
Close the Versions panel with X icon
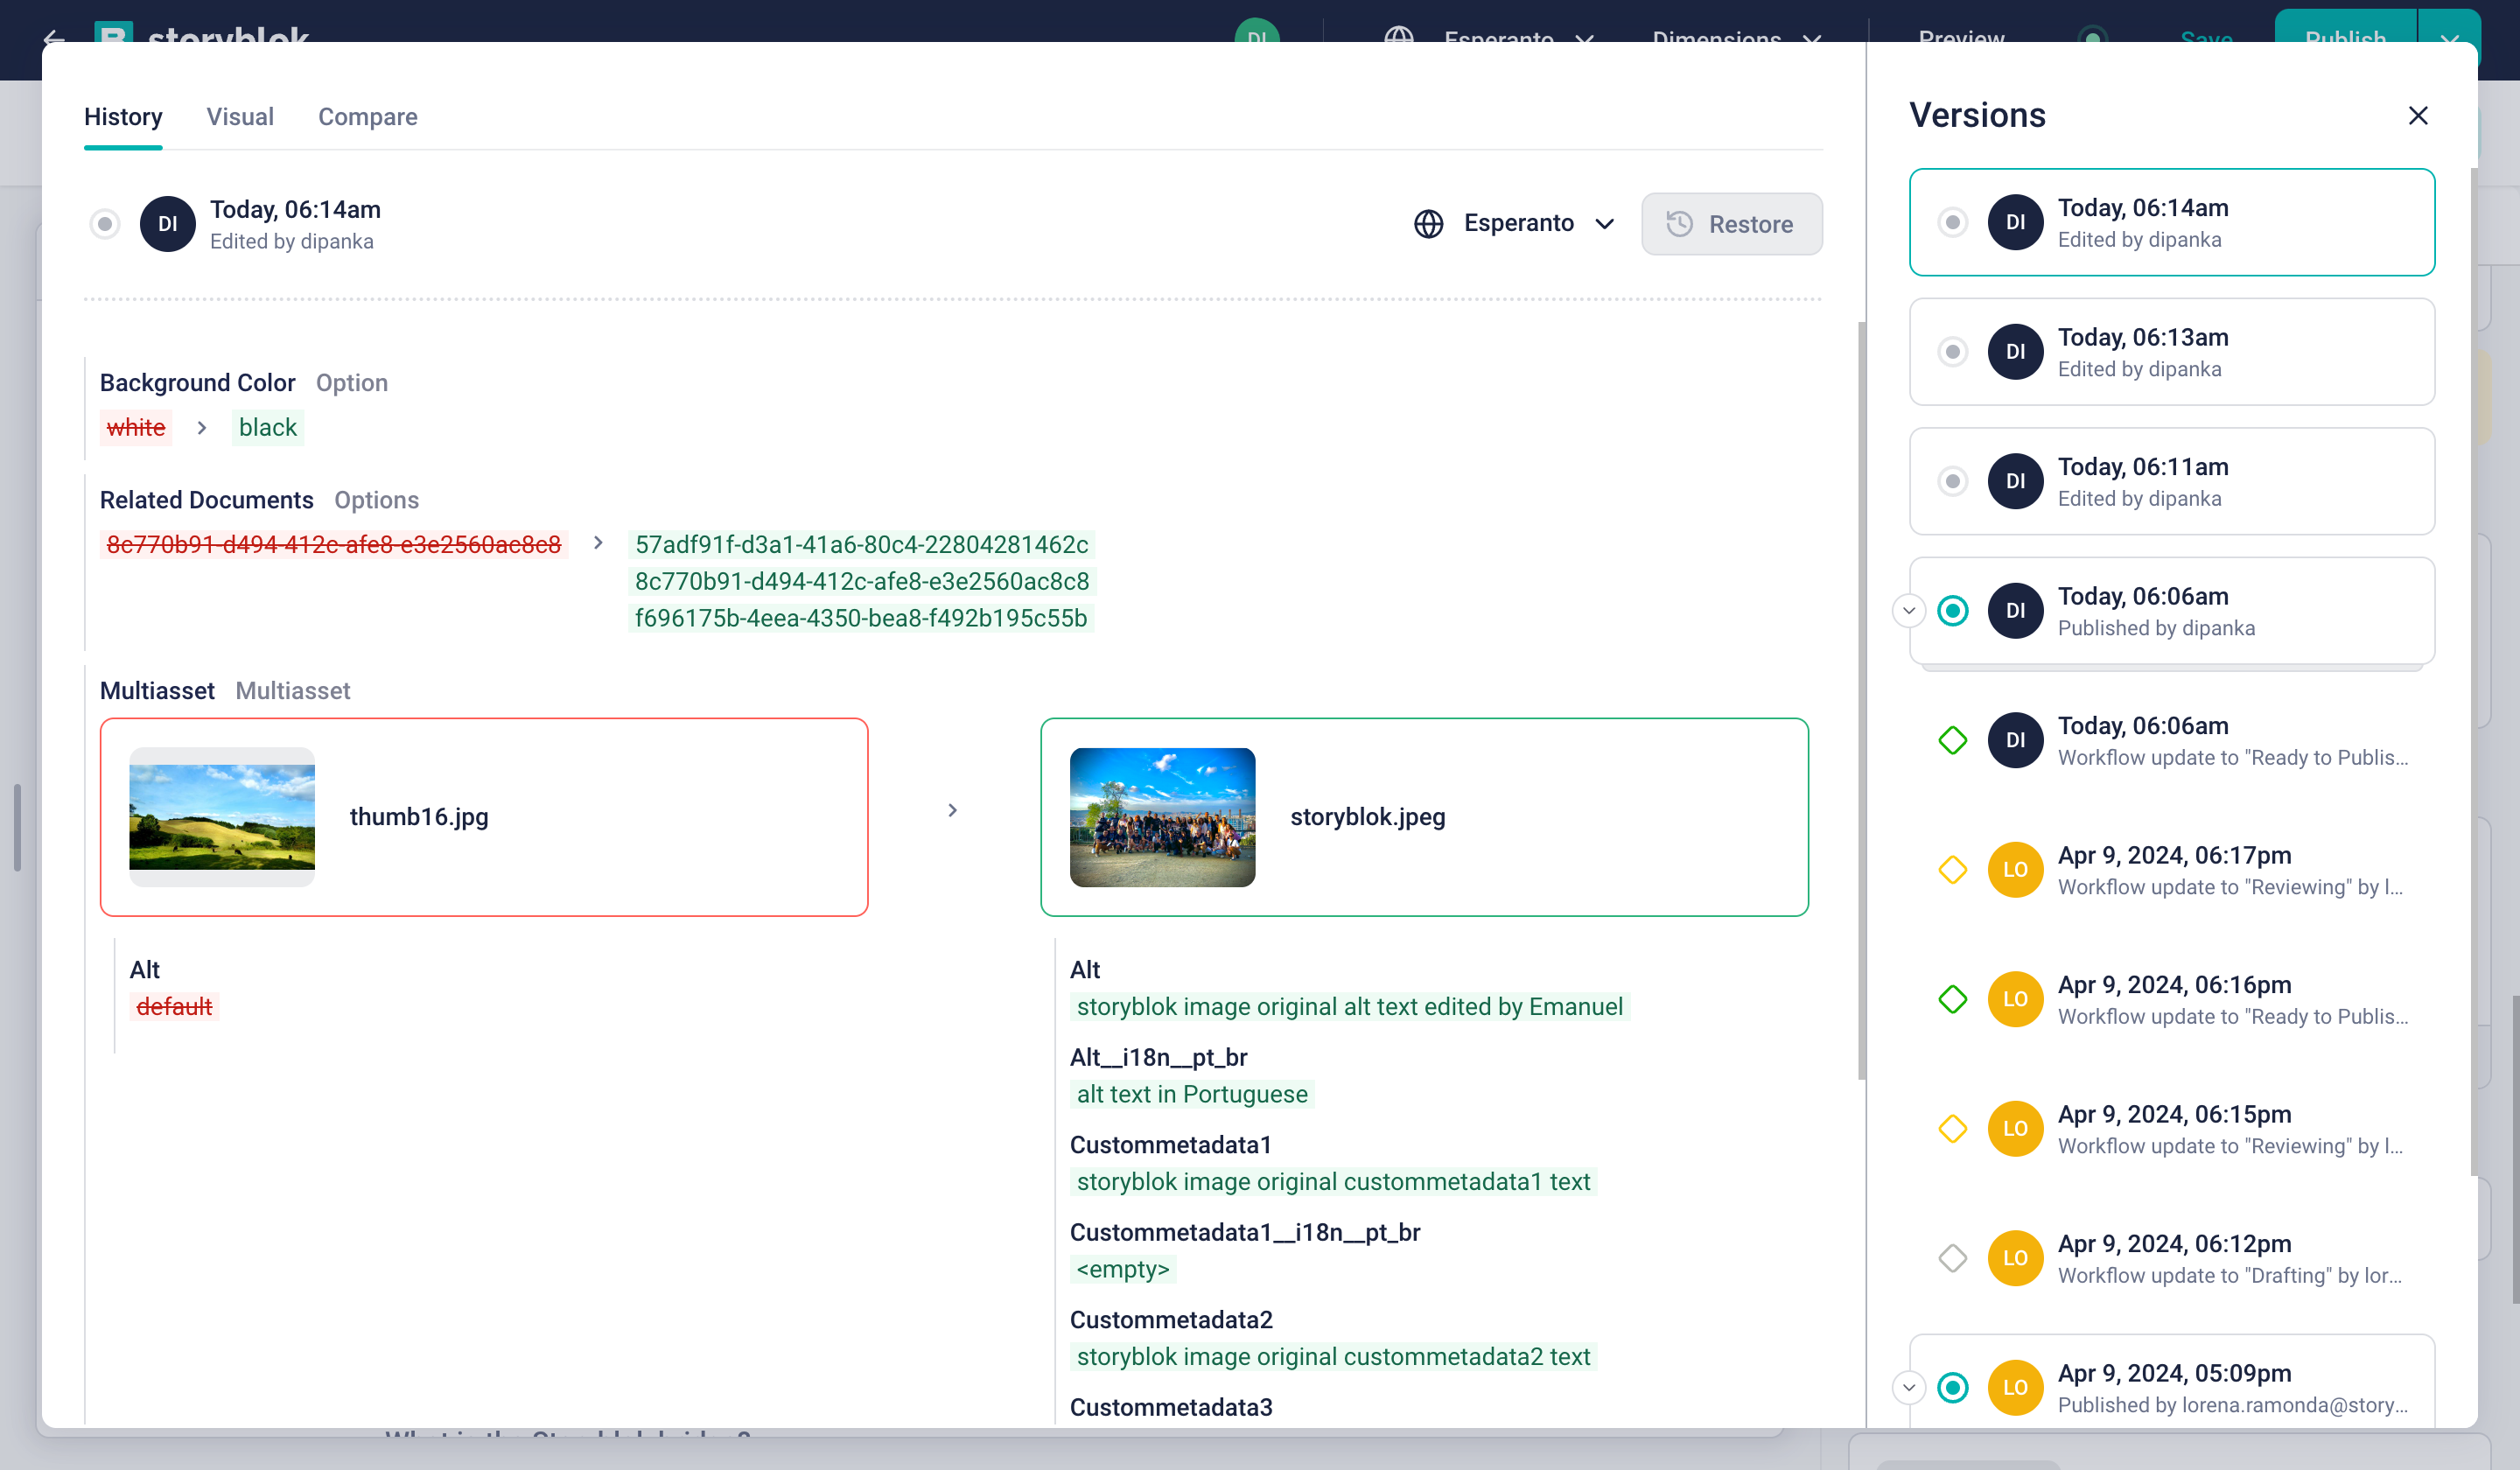2417,116
